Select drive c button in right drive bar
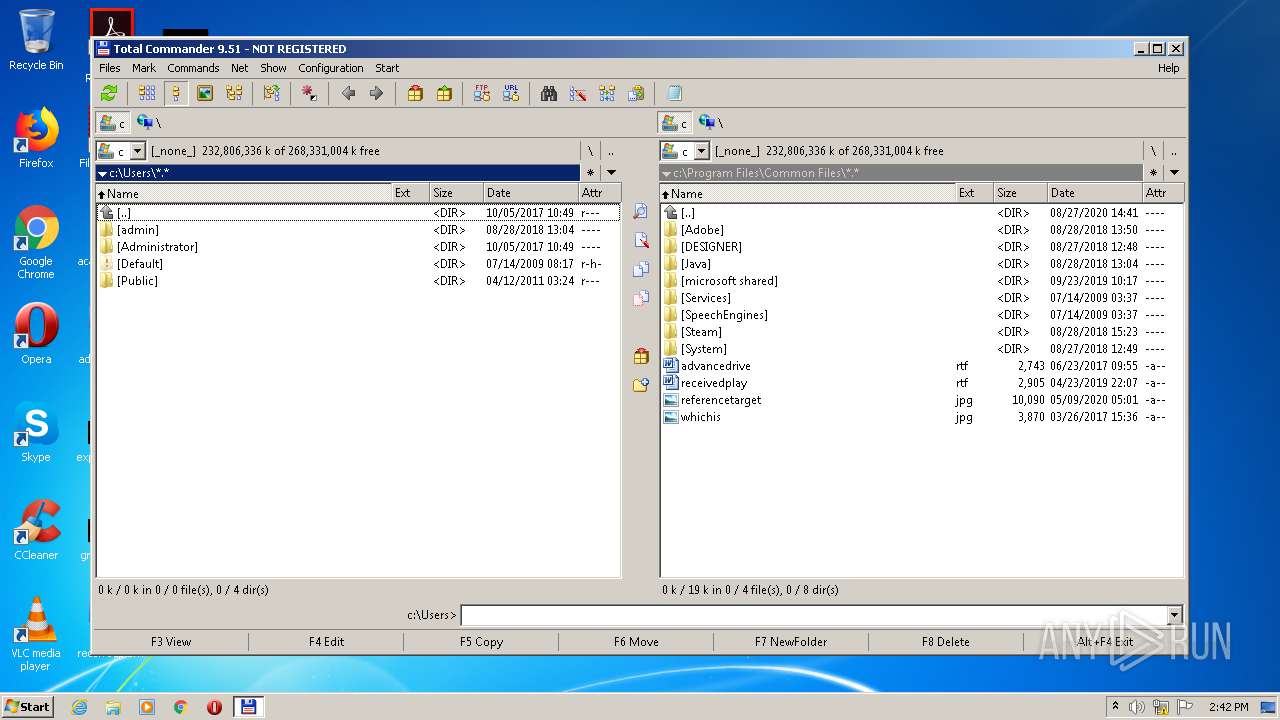The image size is (1280, 720). point(675,123)
